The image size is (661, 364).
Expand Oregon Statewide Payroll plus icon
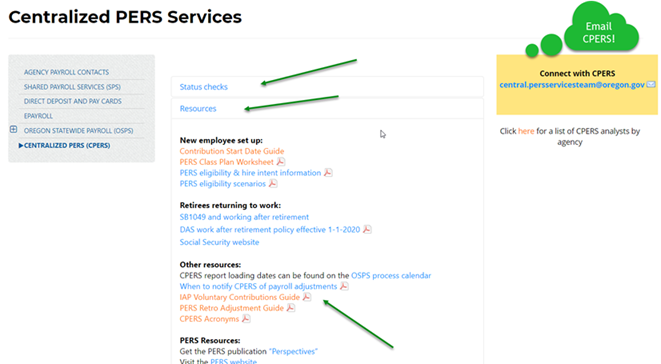click(x=13, y=129)
